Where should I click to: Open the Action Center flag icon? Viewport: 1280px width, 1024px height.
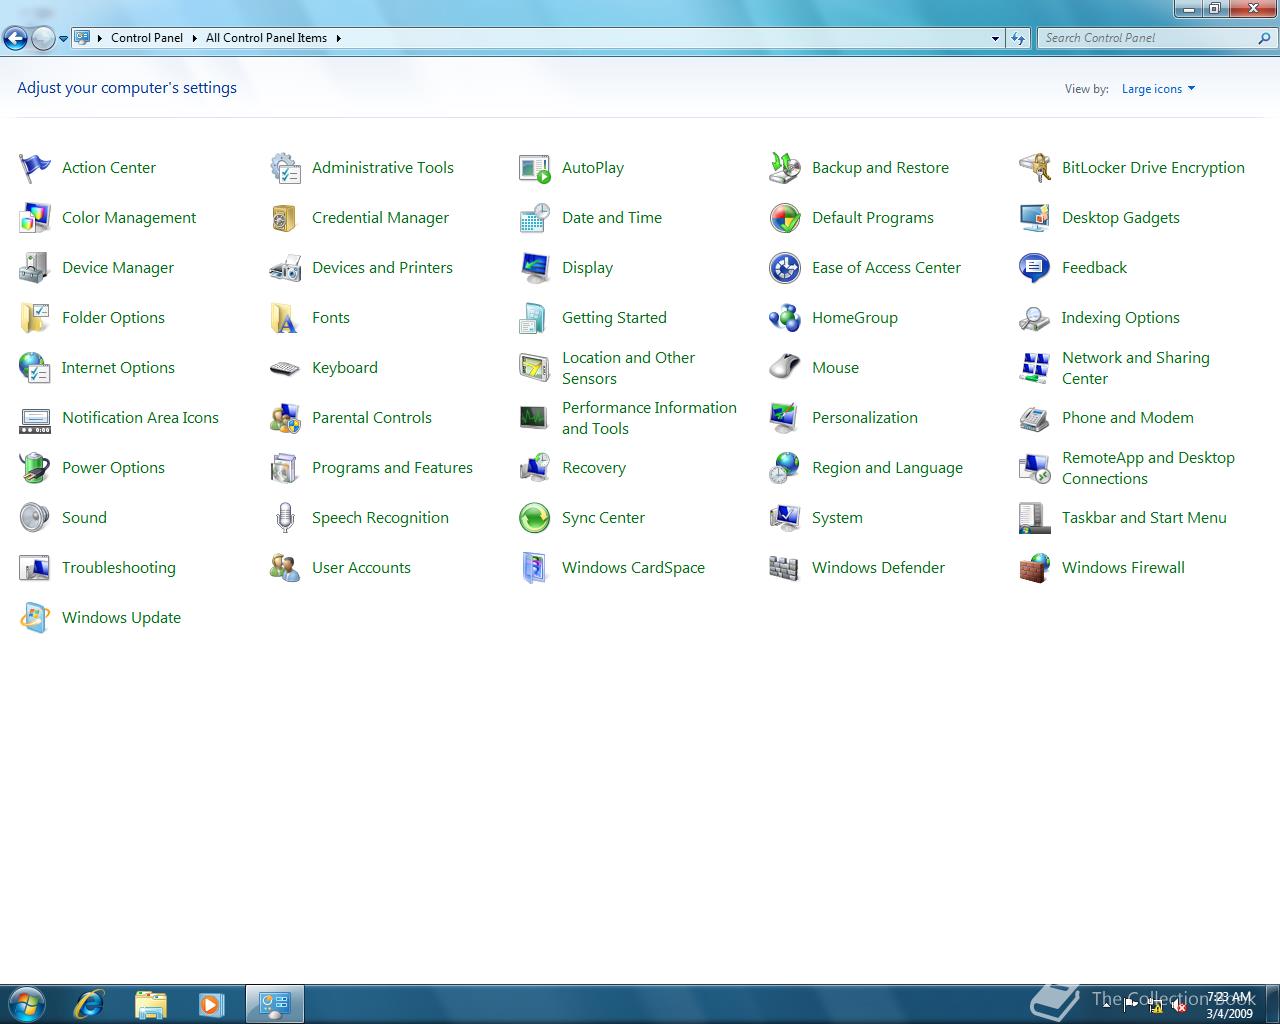[35, 168]
